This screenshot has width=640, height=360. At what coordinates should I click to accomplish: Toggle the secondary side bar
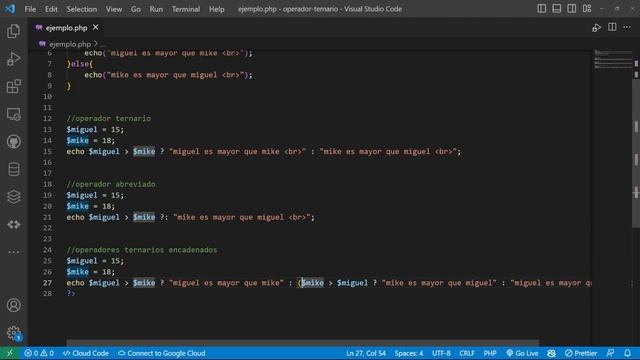point(571,9)
